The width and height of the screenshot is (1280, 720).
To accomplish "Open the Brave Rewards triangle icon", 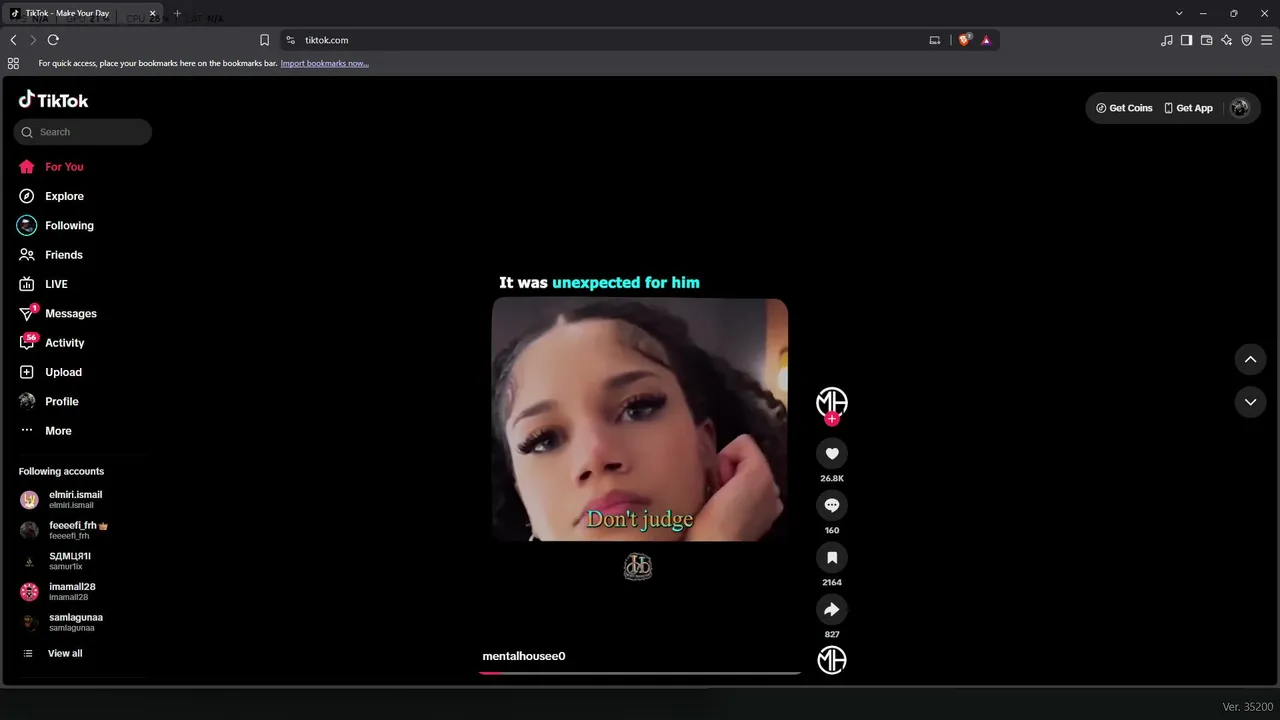I will pos(986,40).
